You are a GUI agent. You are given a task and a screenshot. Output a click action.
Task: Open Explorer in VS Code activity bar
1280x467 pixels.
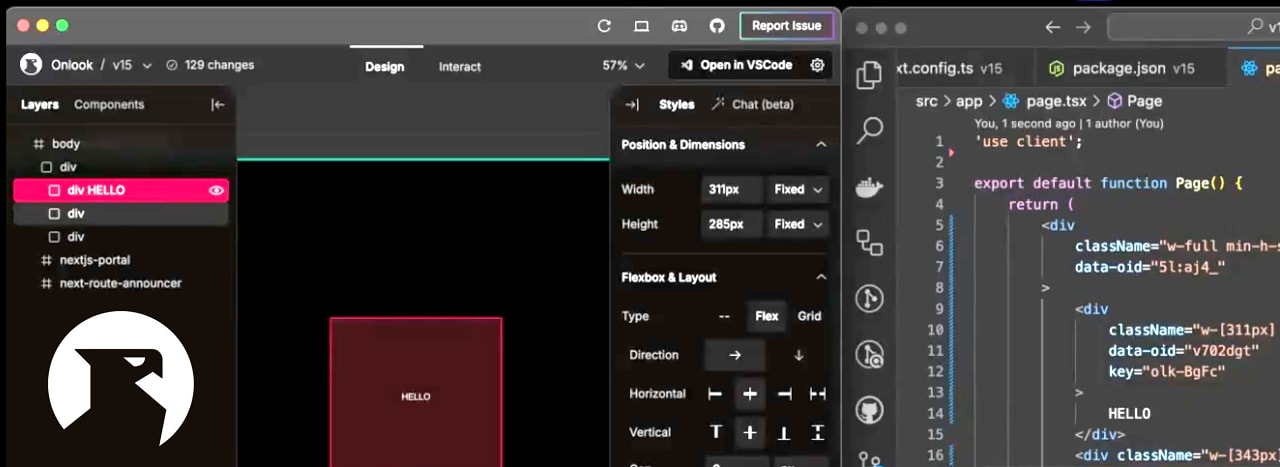pos(870,74)
